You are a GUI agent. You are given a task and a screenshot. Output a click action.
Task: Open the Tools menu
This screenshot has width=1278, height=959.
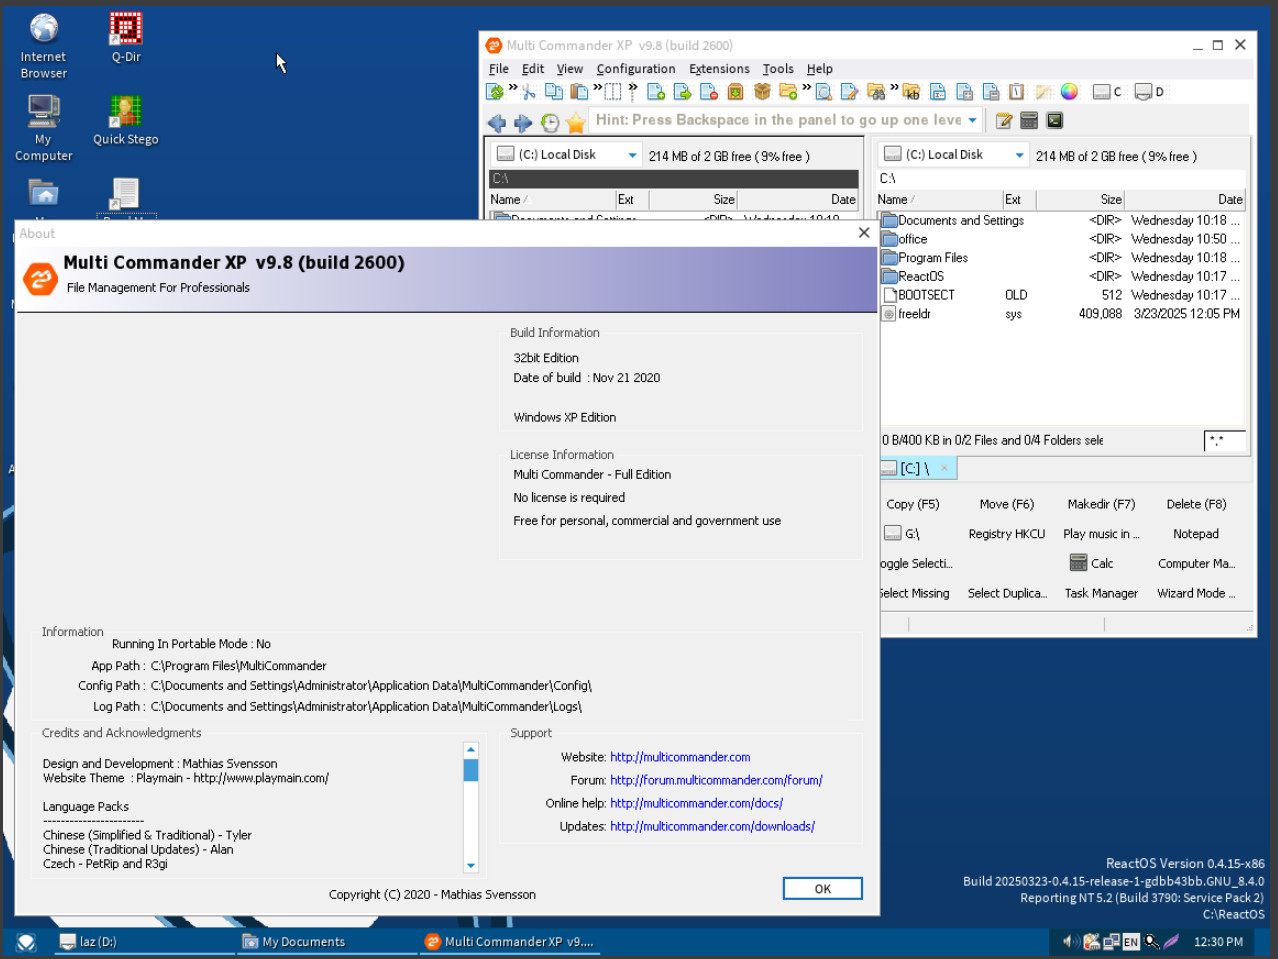coord(778,69)
